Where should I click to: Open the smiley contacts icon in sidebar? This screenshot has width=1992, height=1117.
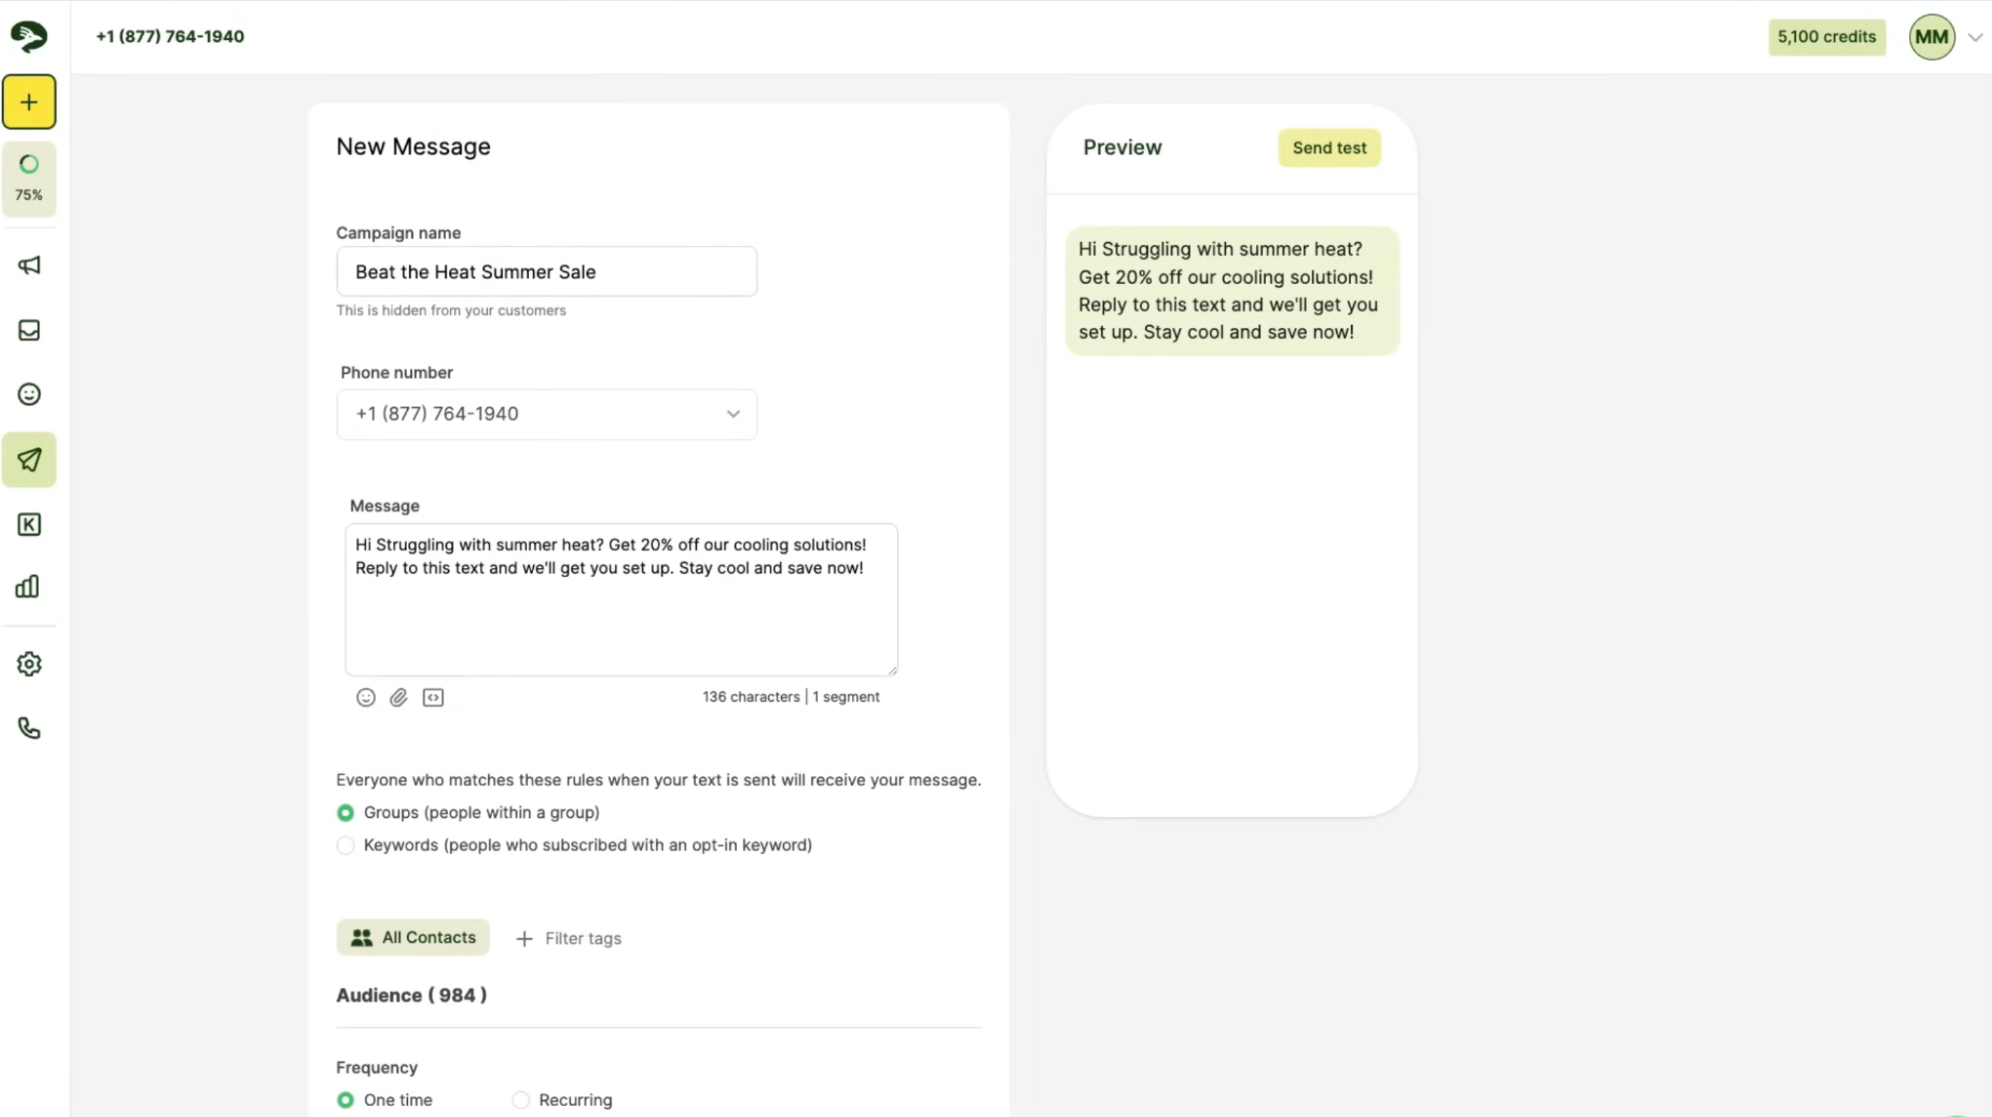pos(29,394)
